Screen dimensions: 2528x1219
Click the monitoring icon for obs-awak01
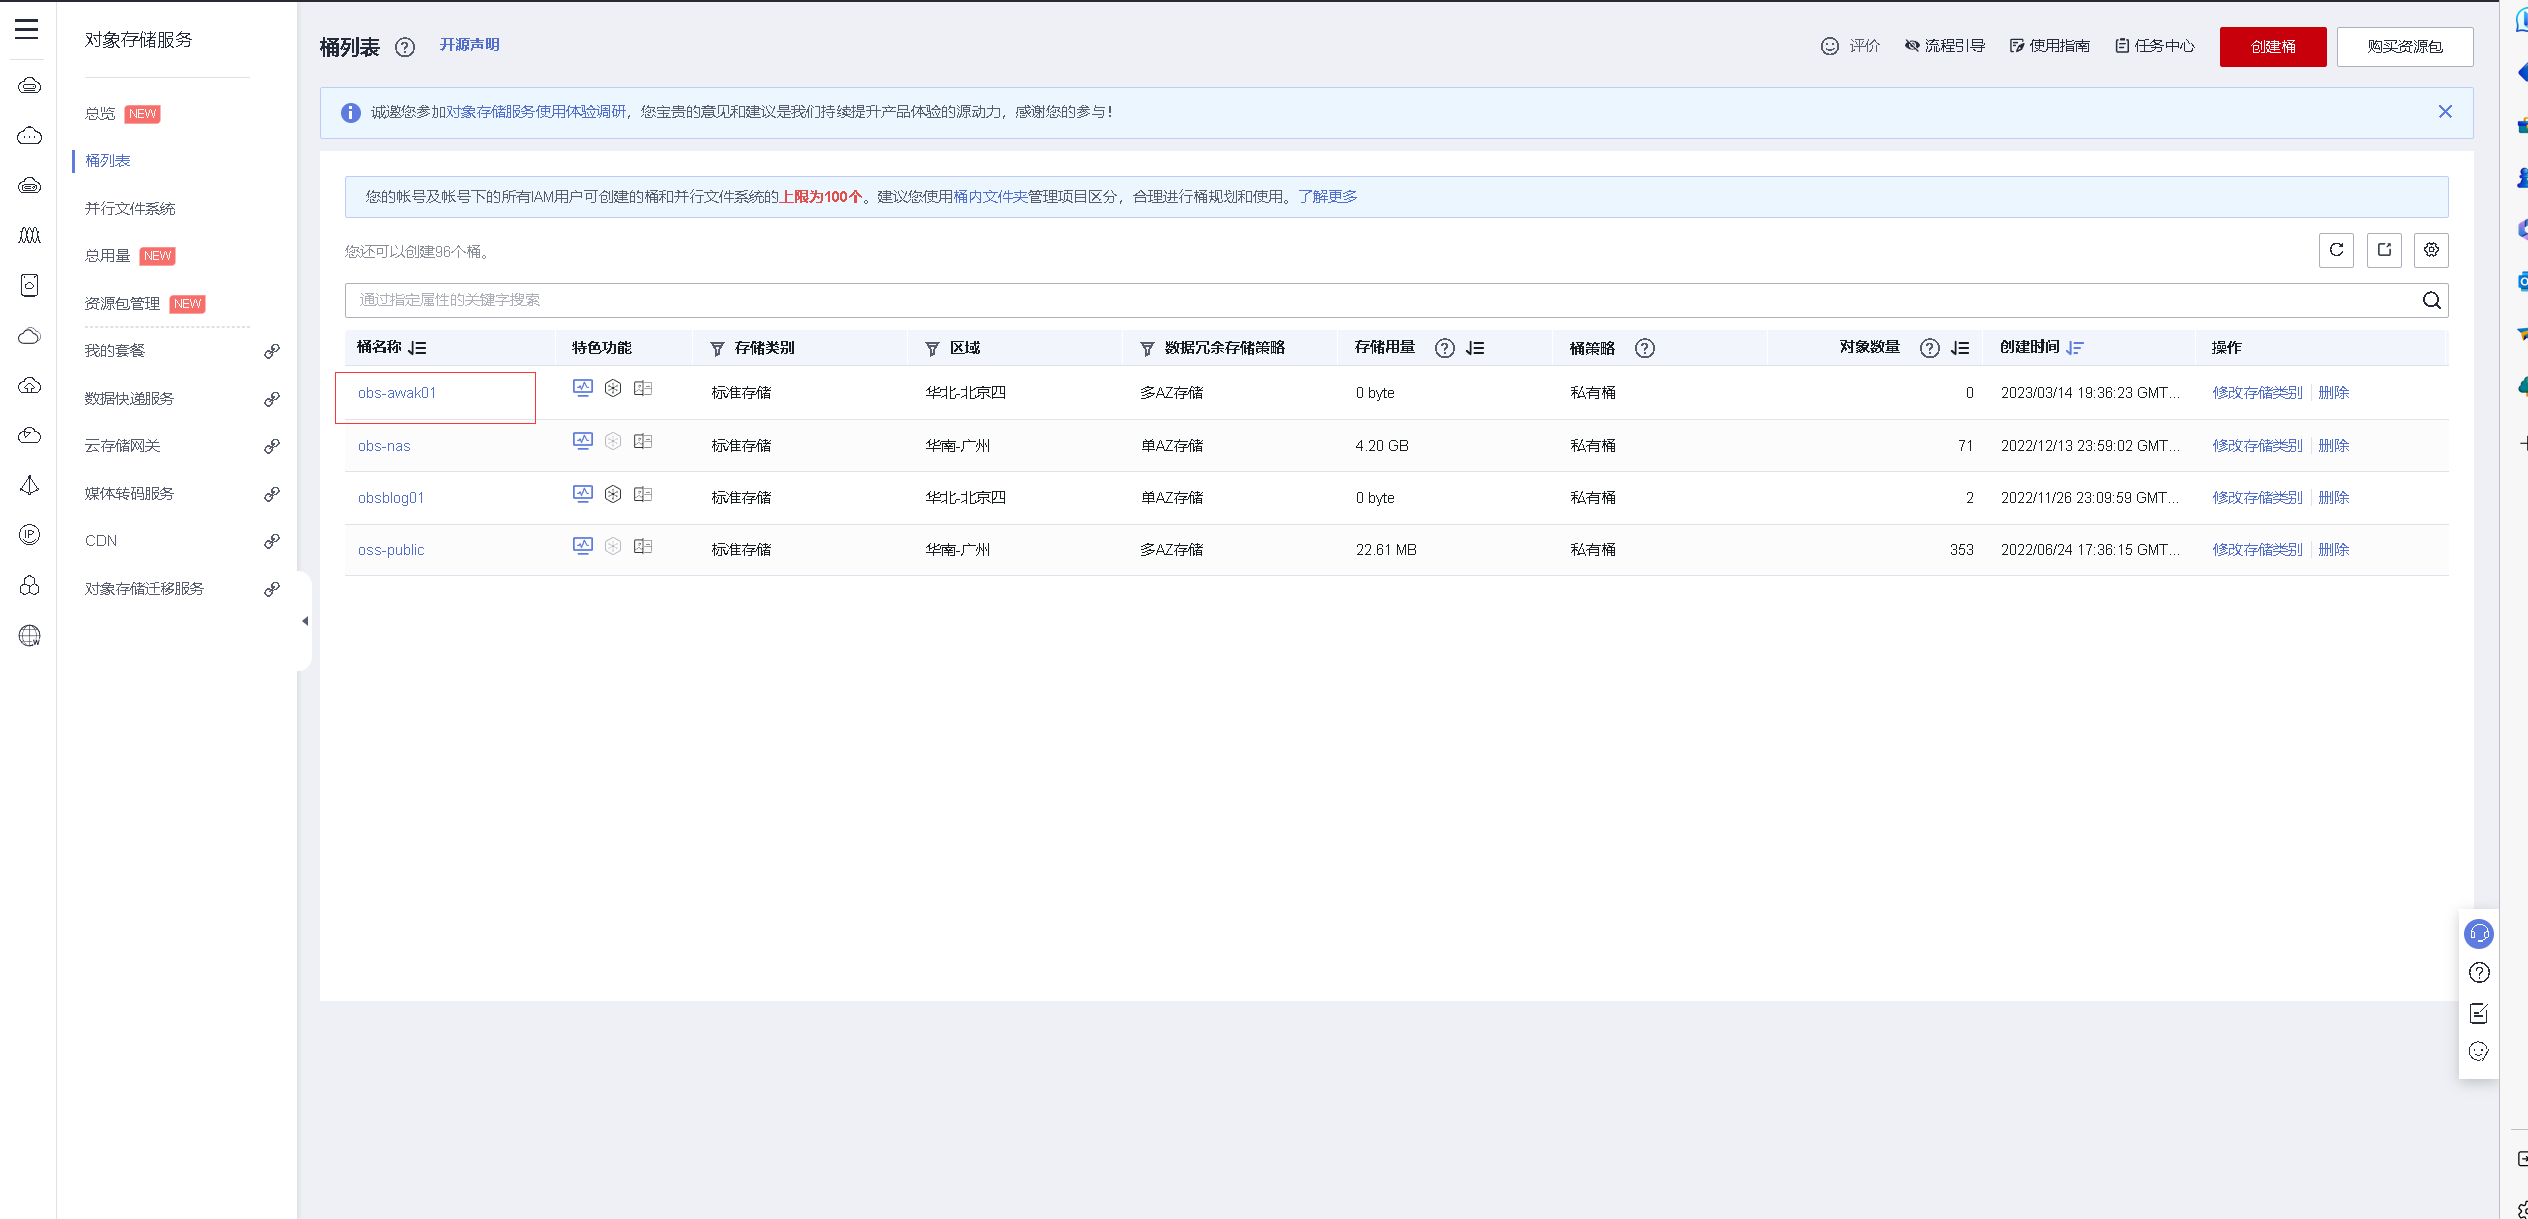[x=583, y=388]
